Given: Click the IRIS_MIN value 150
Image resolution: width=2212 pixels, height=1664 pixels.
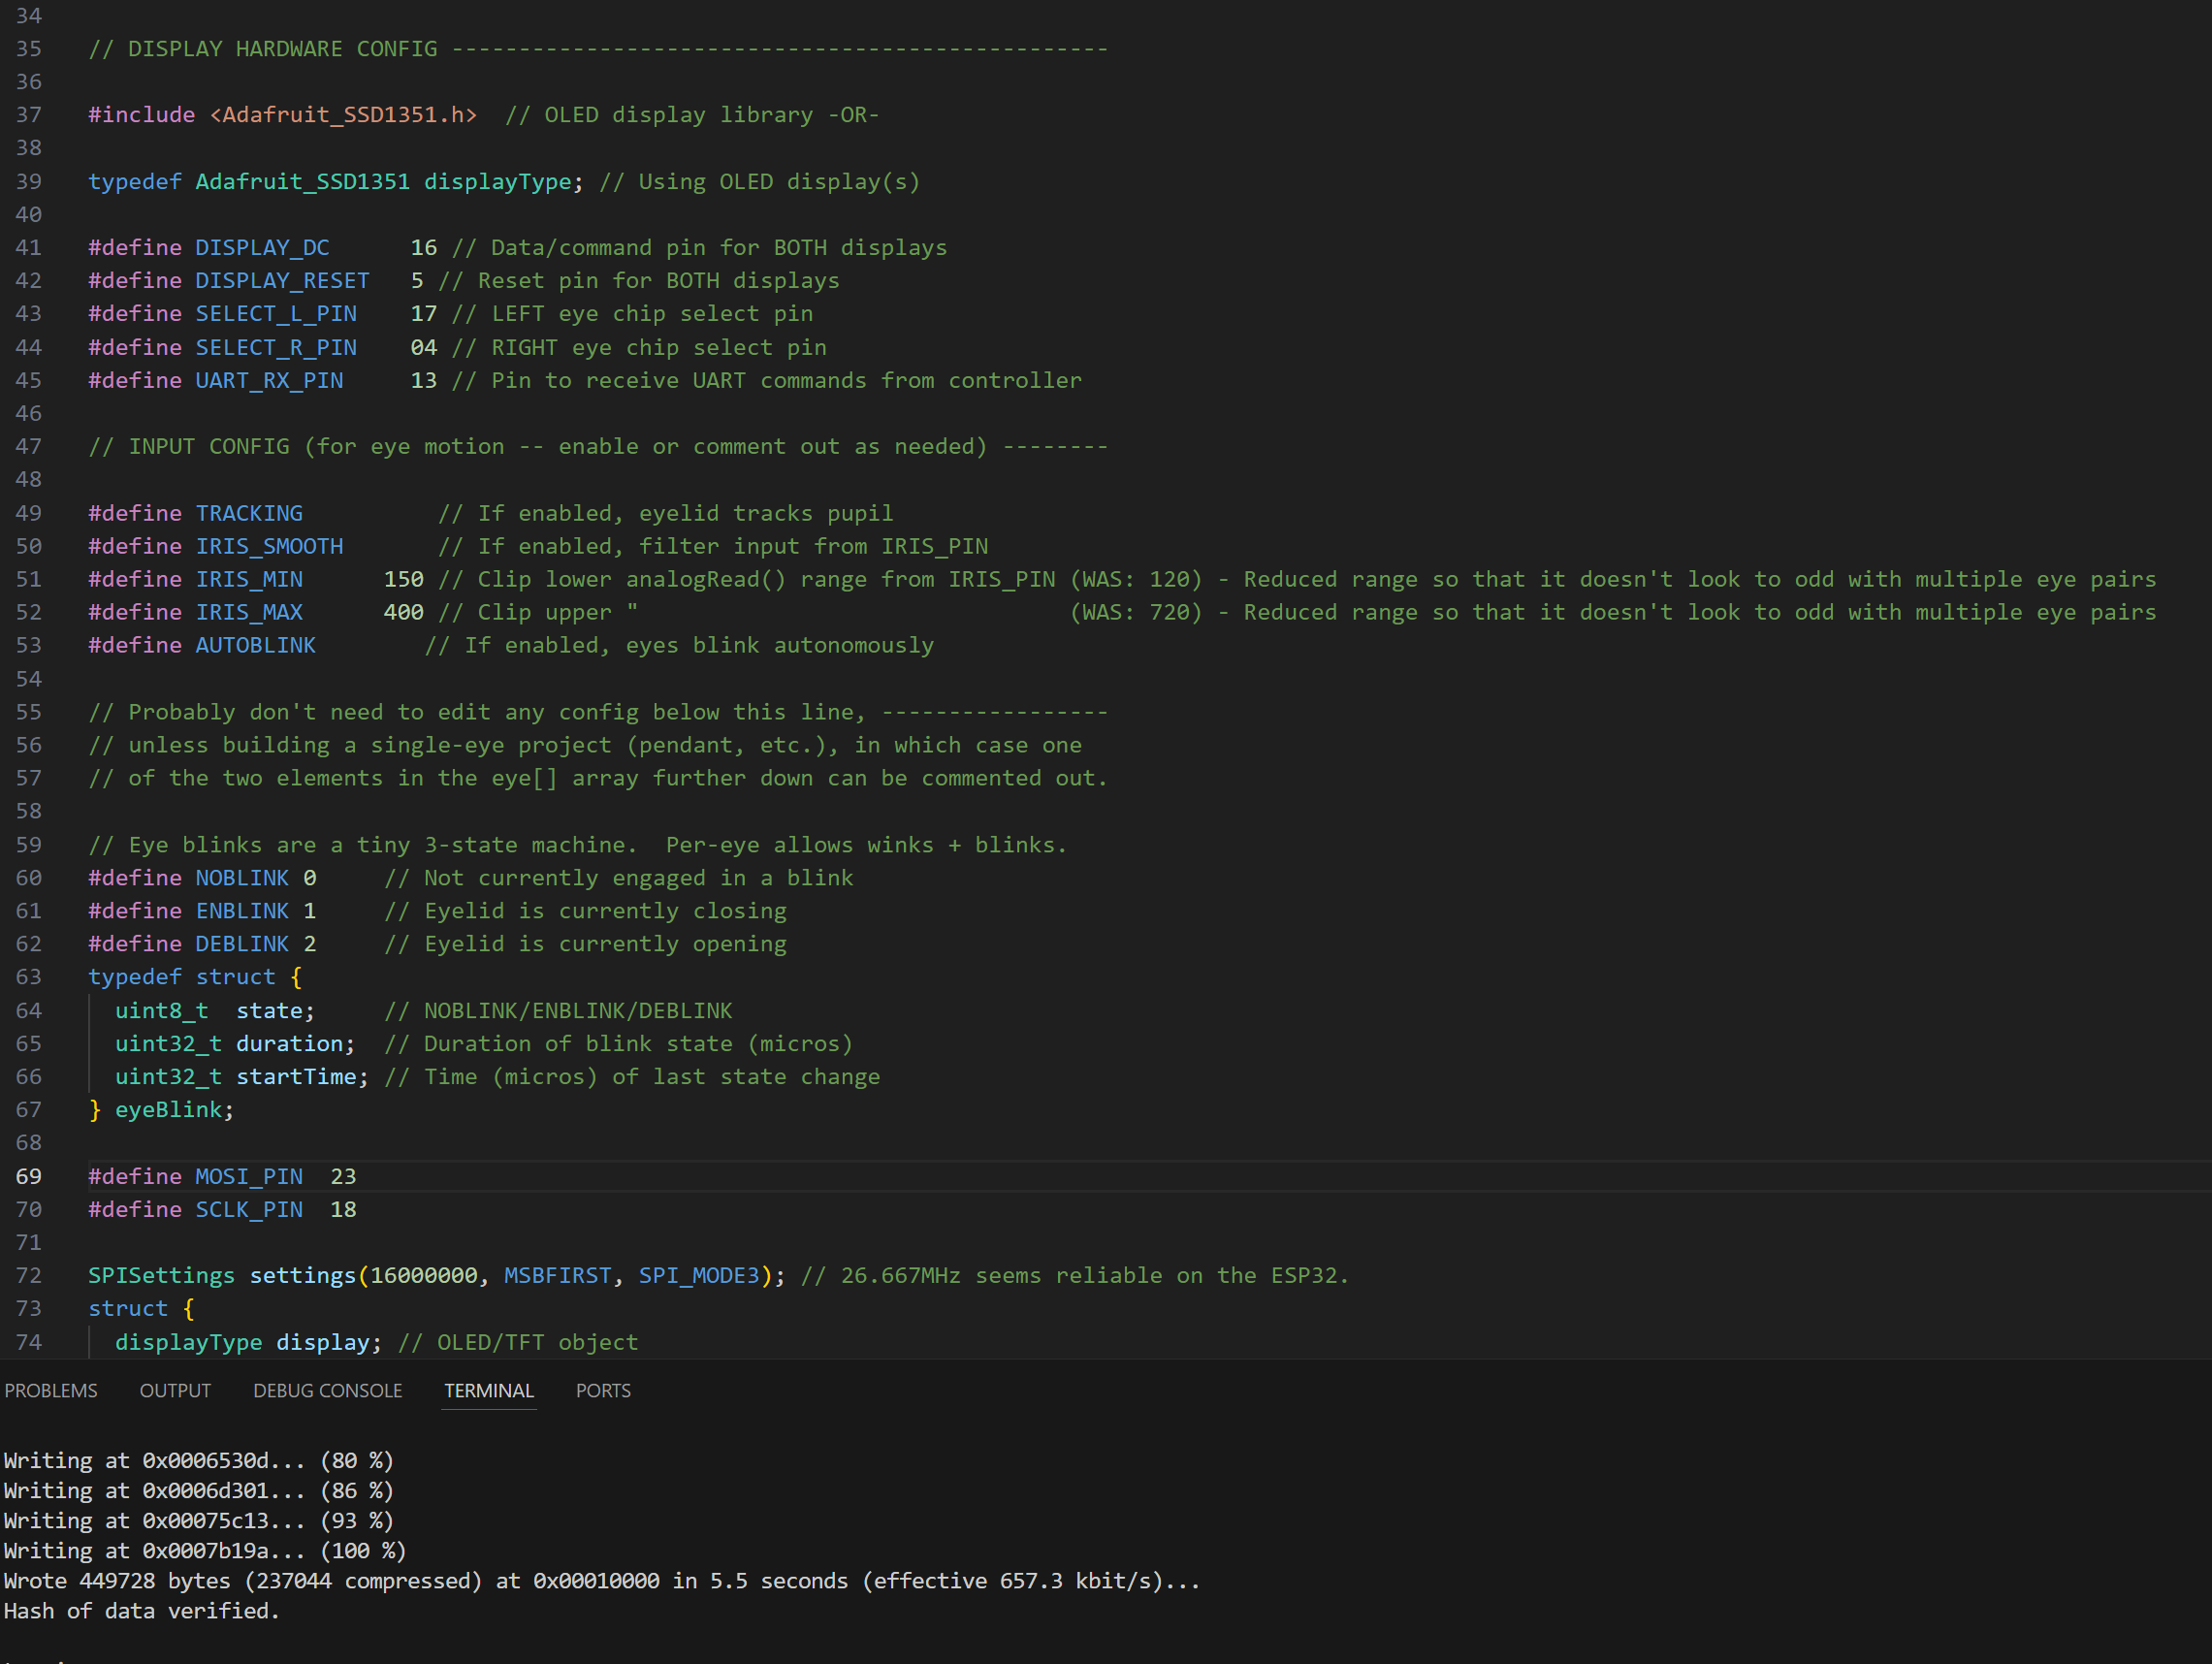Looking at the screenshot, I should (x=404, y=579).
